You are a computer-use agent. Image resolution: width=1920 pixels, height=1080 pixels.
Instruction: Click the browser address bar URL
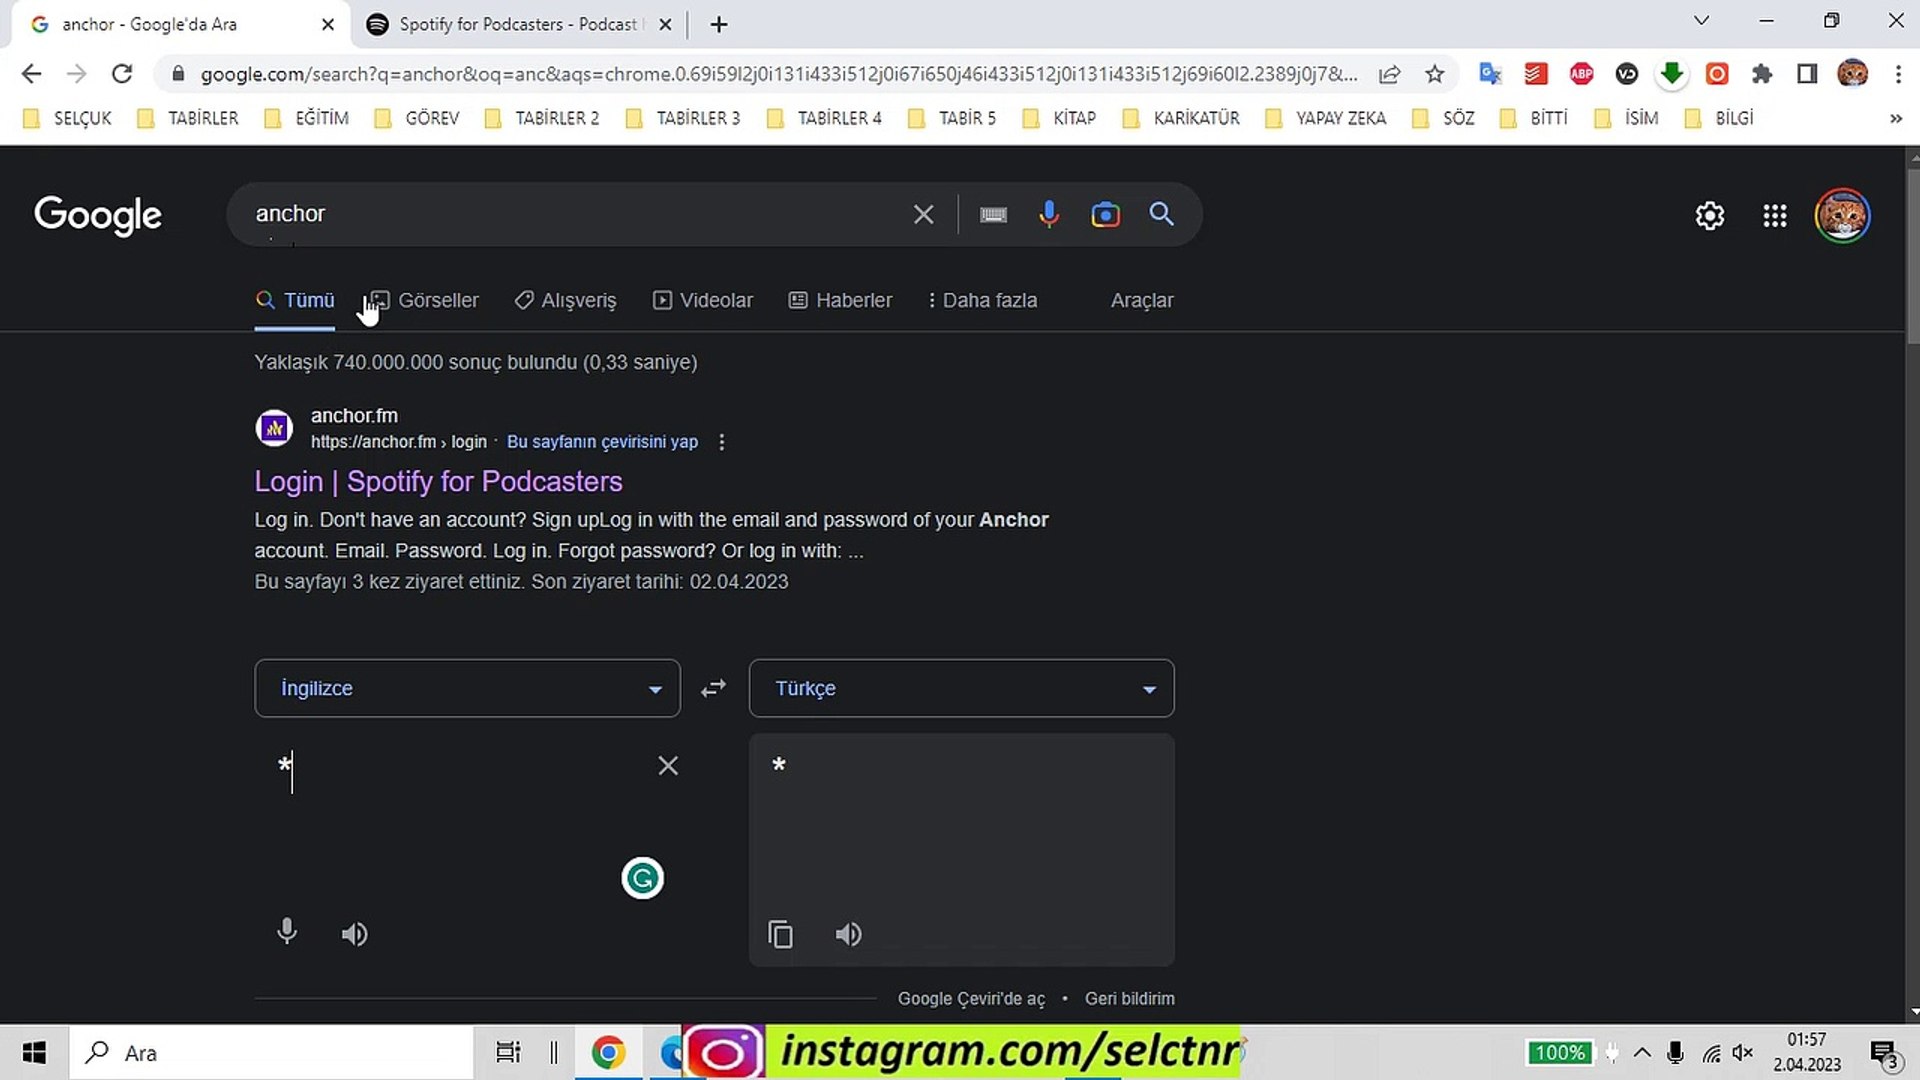[x=778, y=74]
